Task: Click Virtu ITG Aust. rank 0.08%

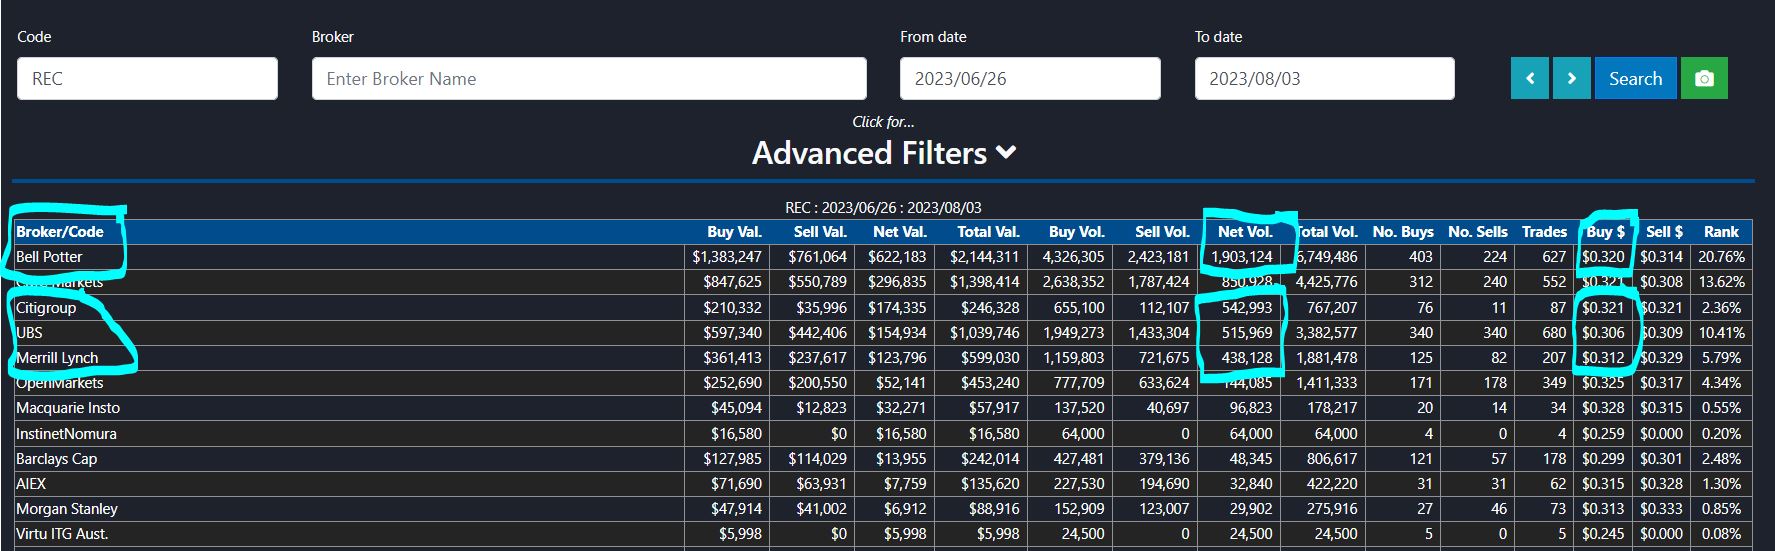Action: 1721,534
